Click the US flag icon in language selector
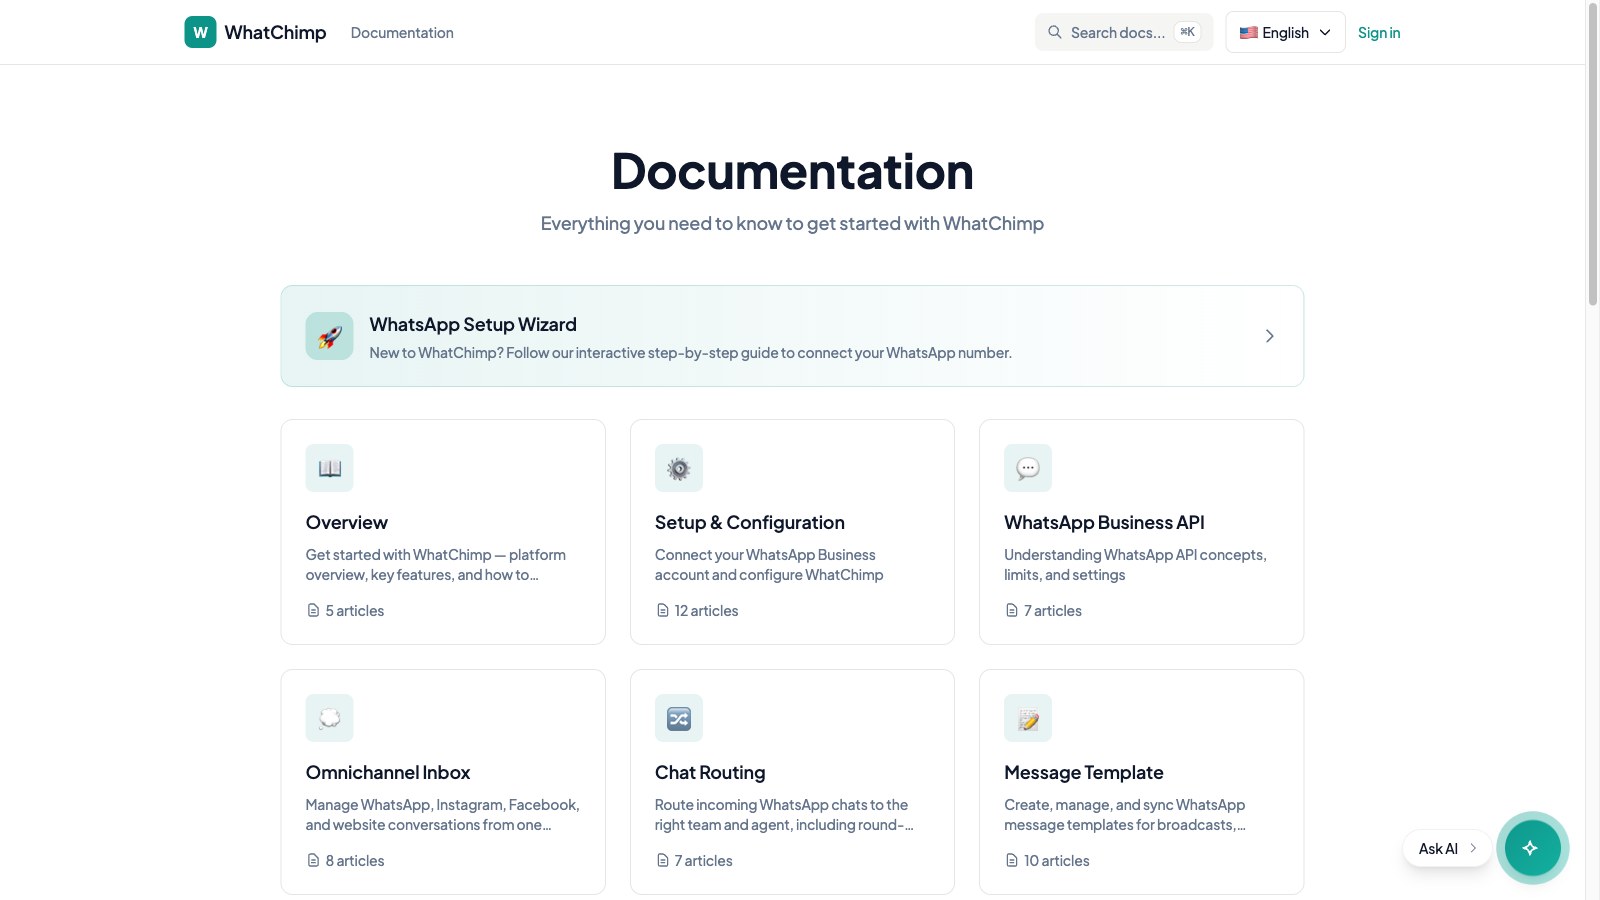The width and height of the screenshot is (1600, 900). tap(1248, 32)
